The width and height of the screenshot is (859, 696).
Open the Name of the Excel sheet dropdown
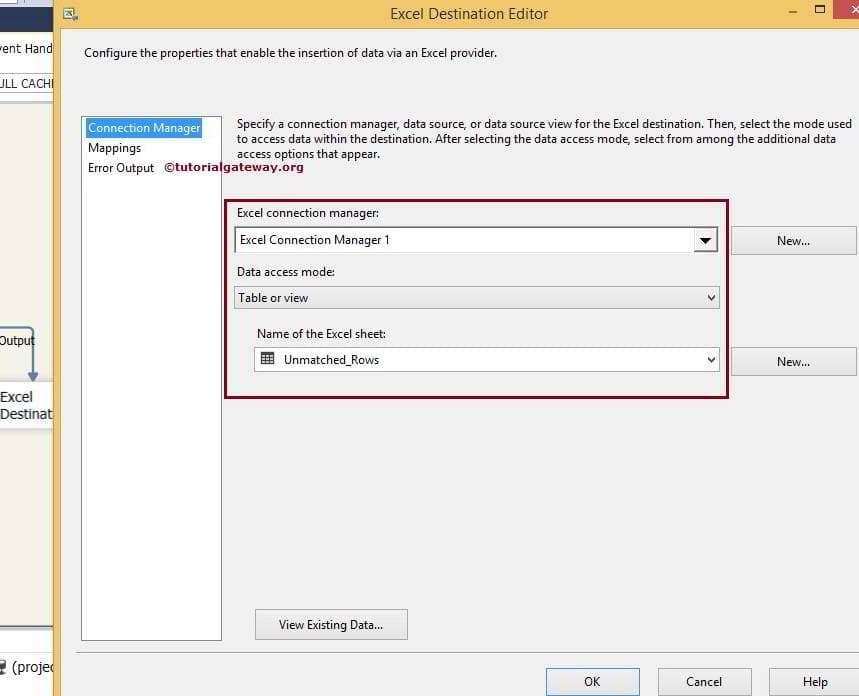point(710,360)
